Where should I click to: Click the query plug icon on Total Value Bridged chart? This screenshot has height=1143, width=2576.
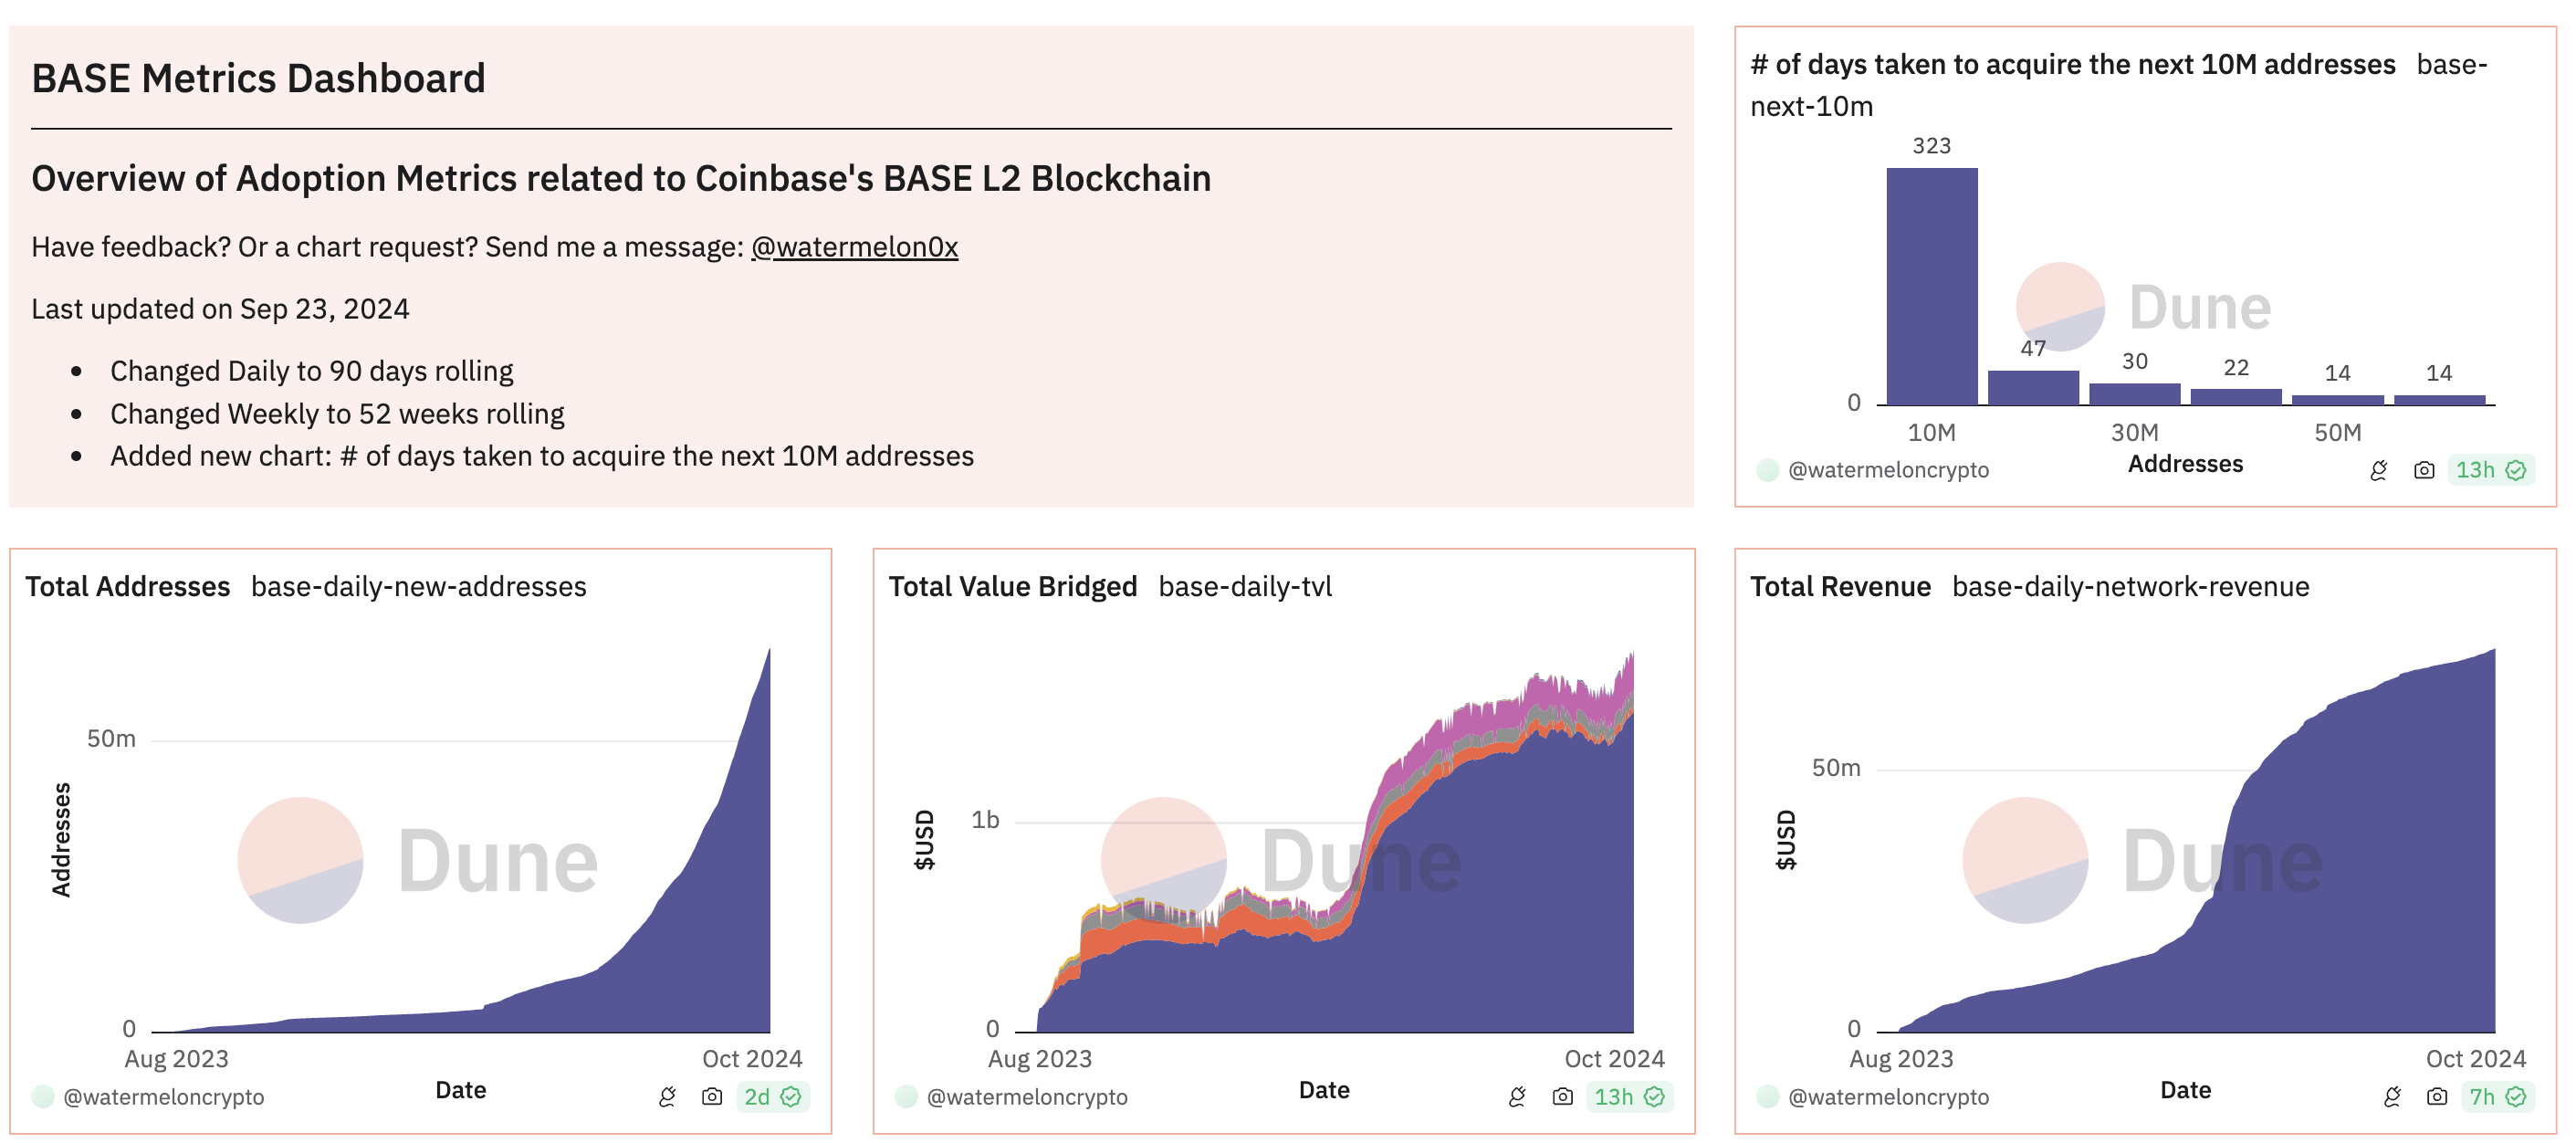tap(1518, 1097)
